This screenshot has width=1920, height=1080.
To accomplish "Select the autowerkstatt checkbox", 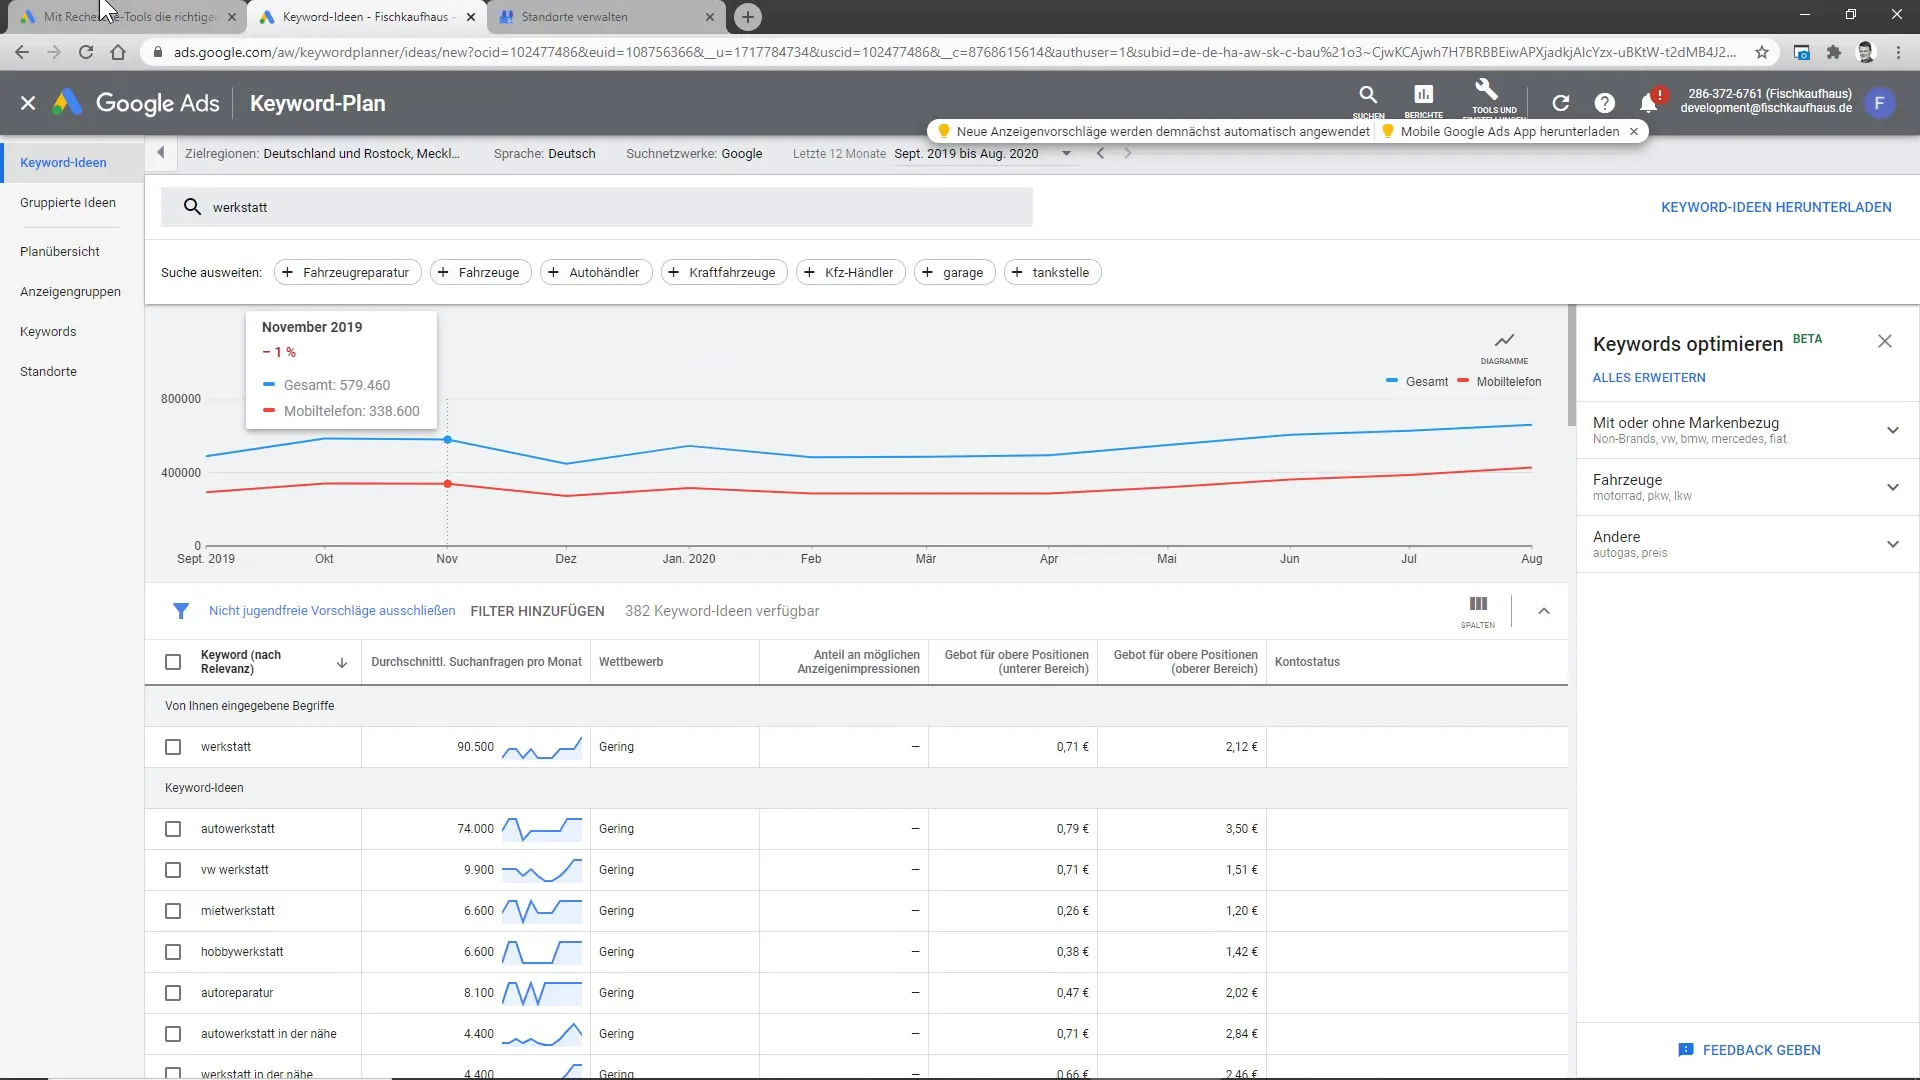I will tap(173, 829).
